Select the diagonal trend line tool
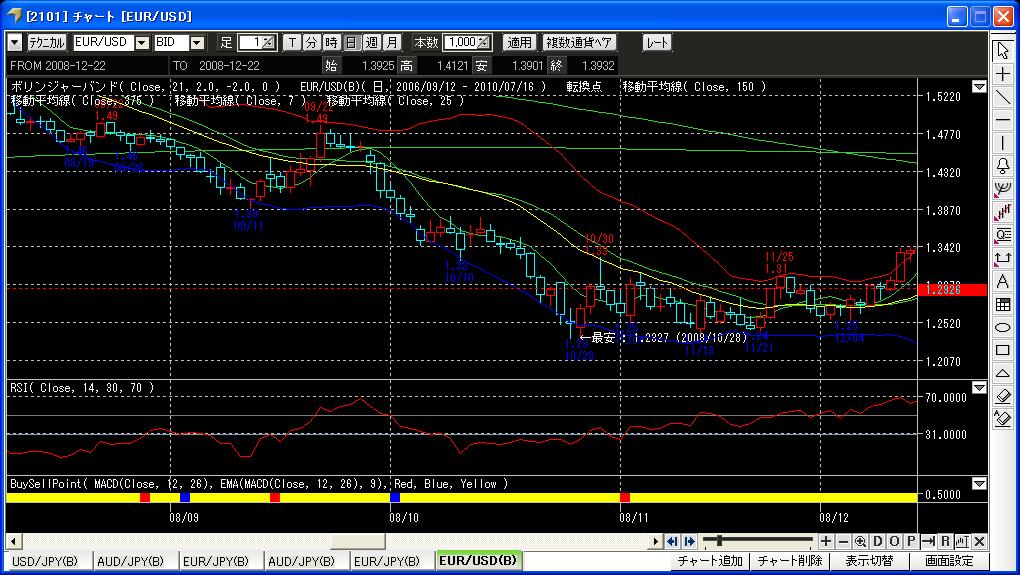 click(x=1002, y=98)
